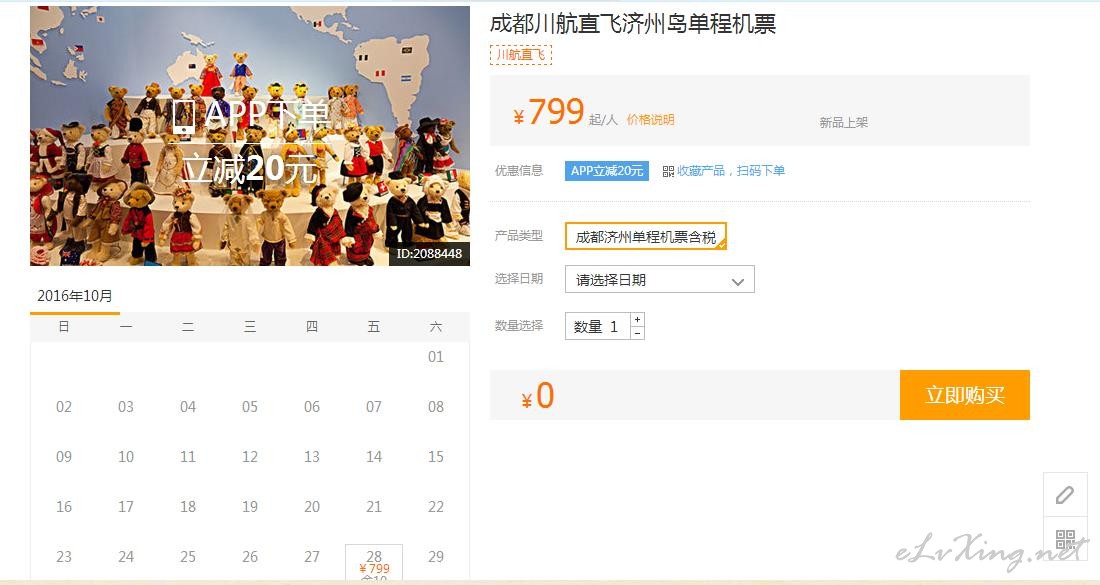The width and height of the screenshot is (1100, 585).
Task: Increase quantity with the plus stepper
Action: [x=637, y=319]
